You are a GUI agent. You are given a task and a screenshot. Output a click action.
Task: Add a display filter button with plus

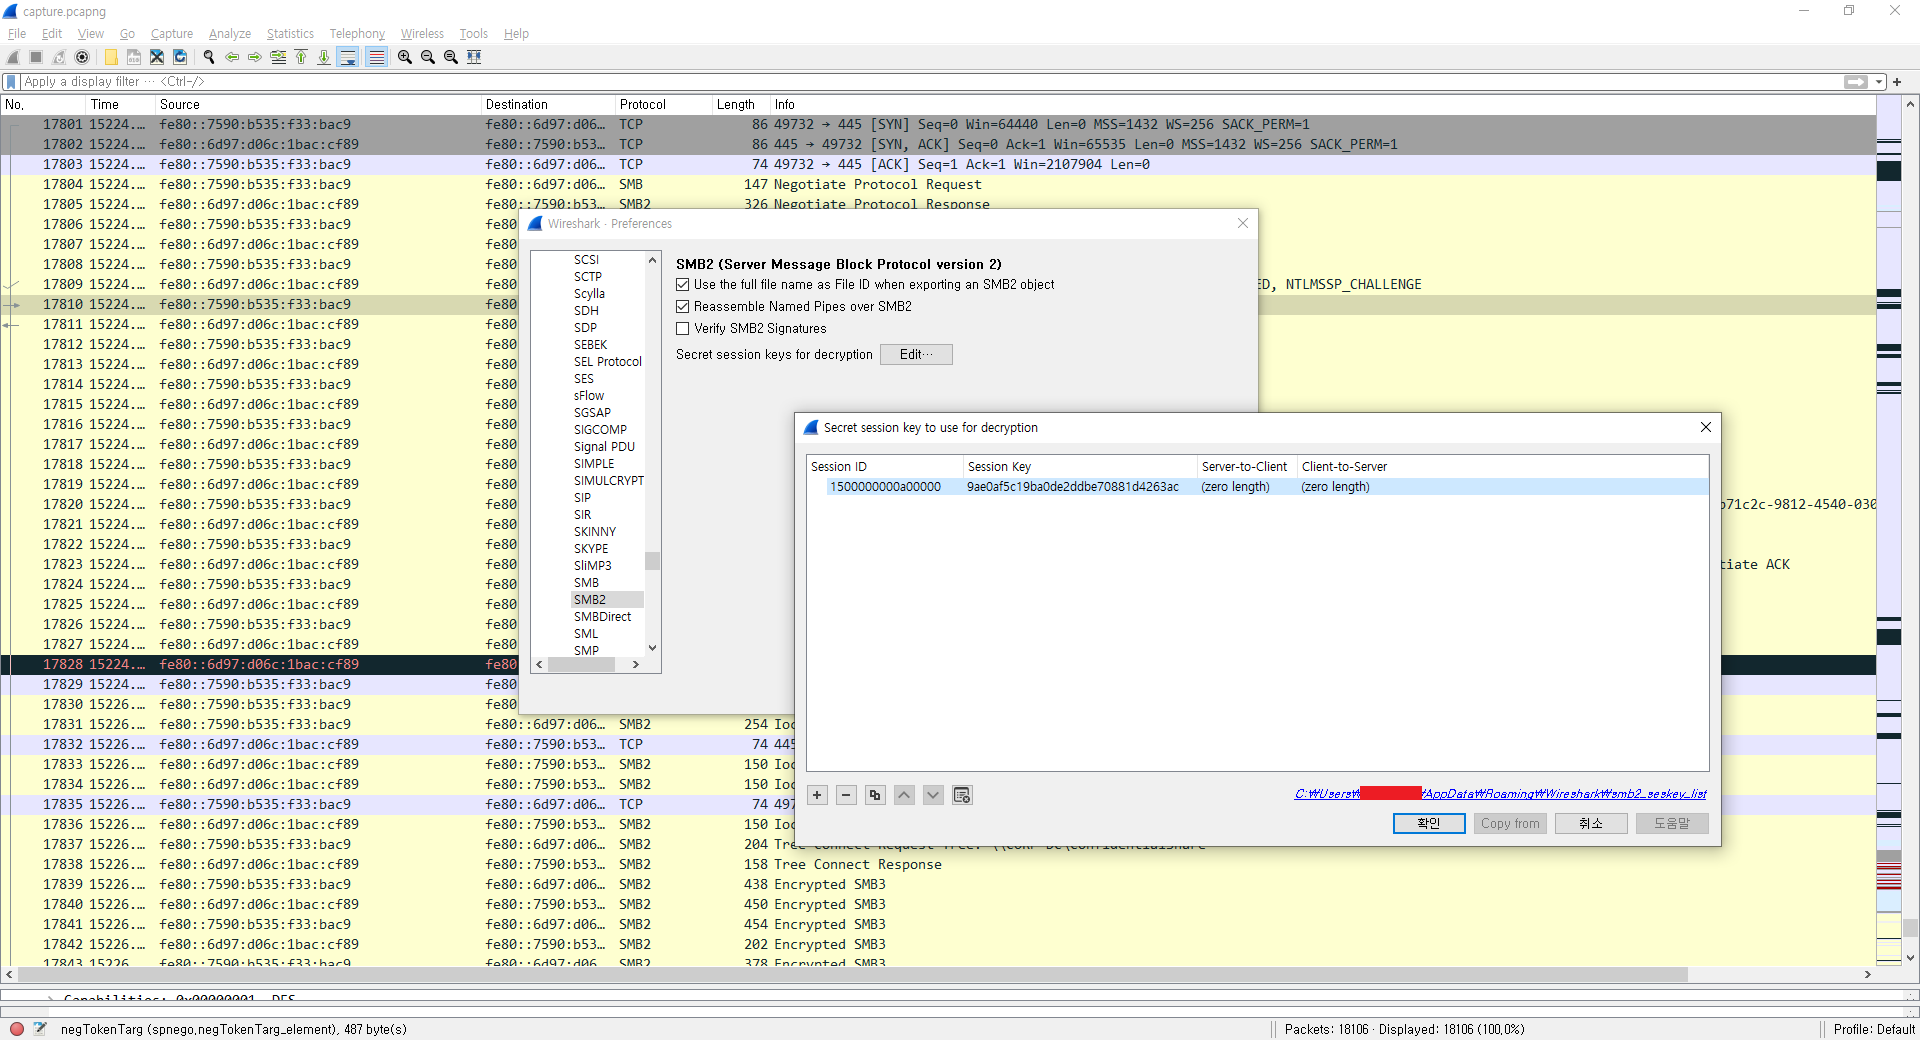pos(1897,82)
